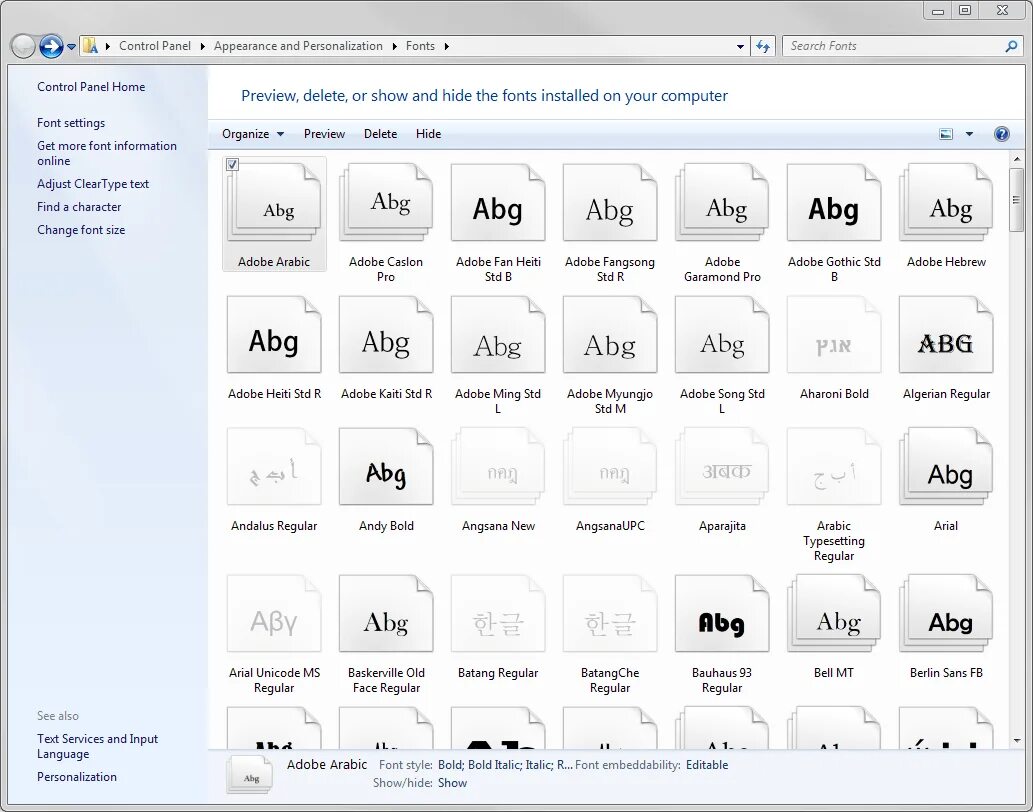Screen dimensions: 1033x812
Task: Click the Editable embeddability value
Action: pyautogui.click(x=707, y=765)
